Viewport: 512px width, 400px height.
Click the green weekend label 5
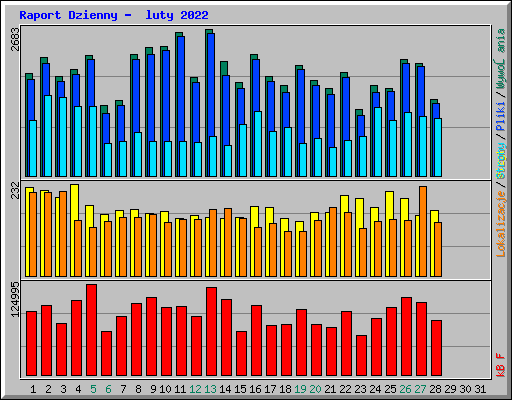(x=93, y=389)
